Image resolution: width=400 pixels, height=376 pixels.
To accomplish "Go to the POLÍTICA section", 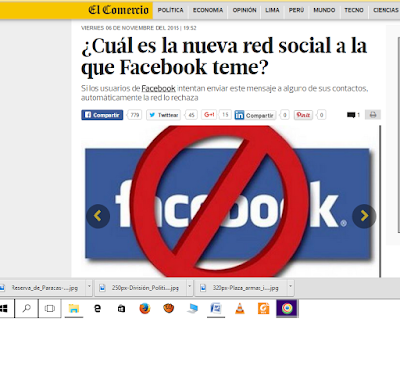I will 171,10.
